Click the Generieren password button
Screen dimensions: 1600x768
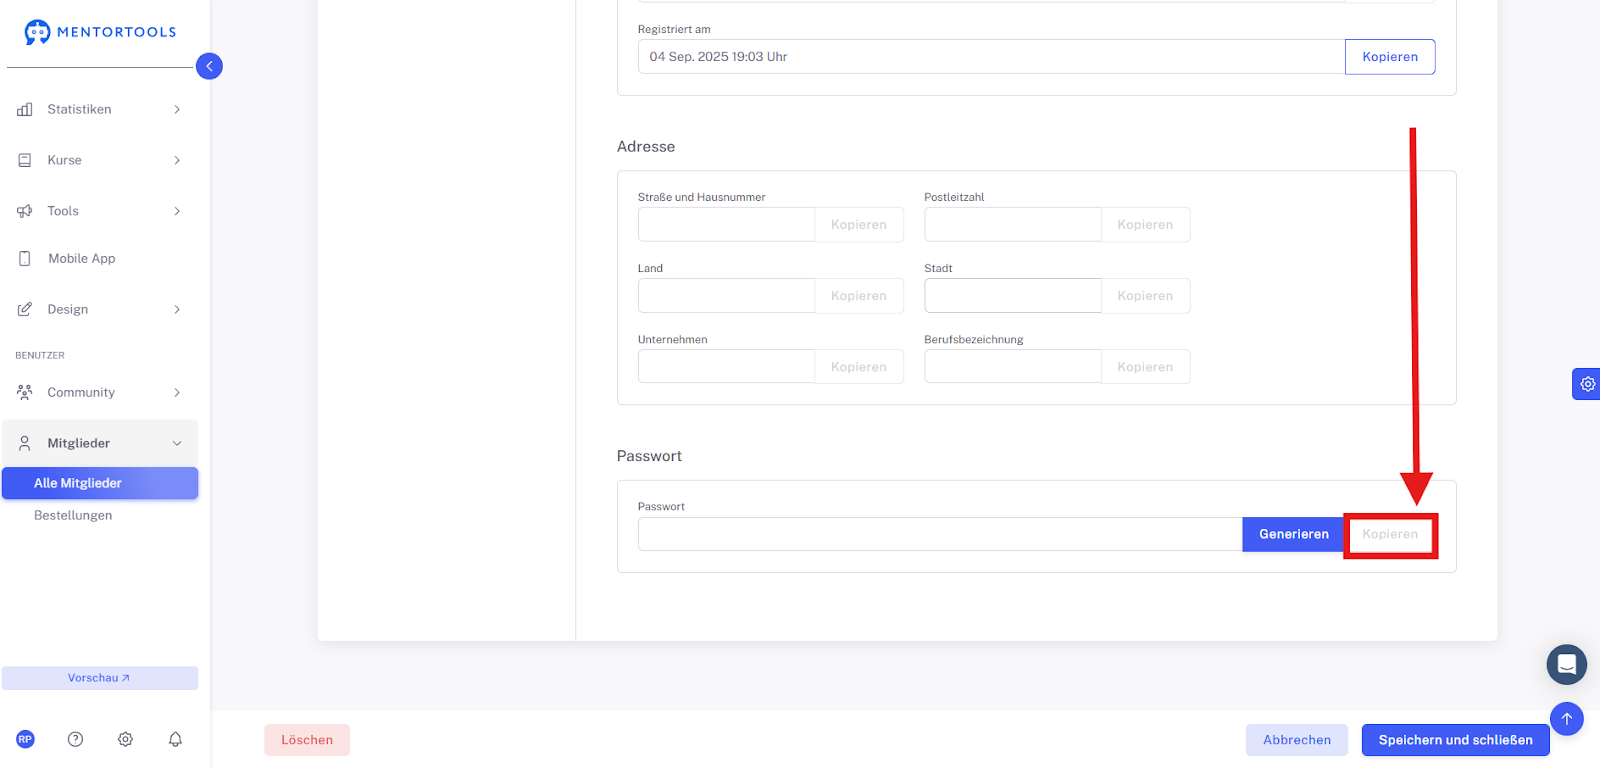[1293, 534]
